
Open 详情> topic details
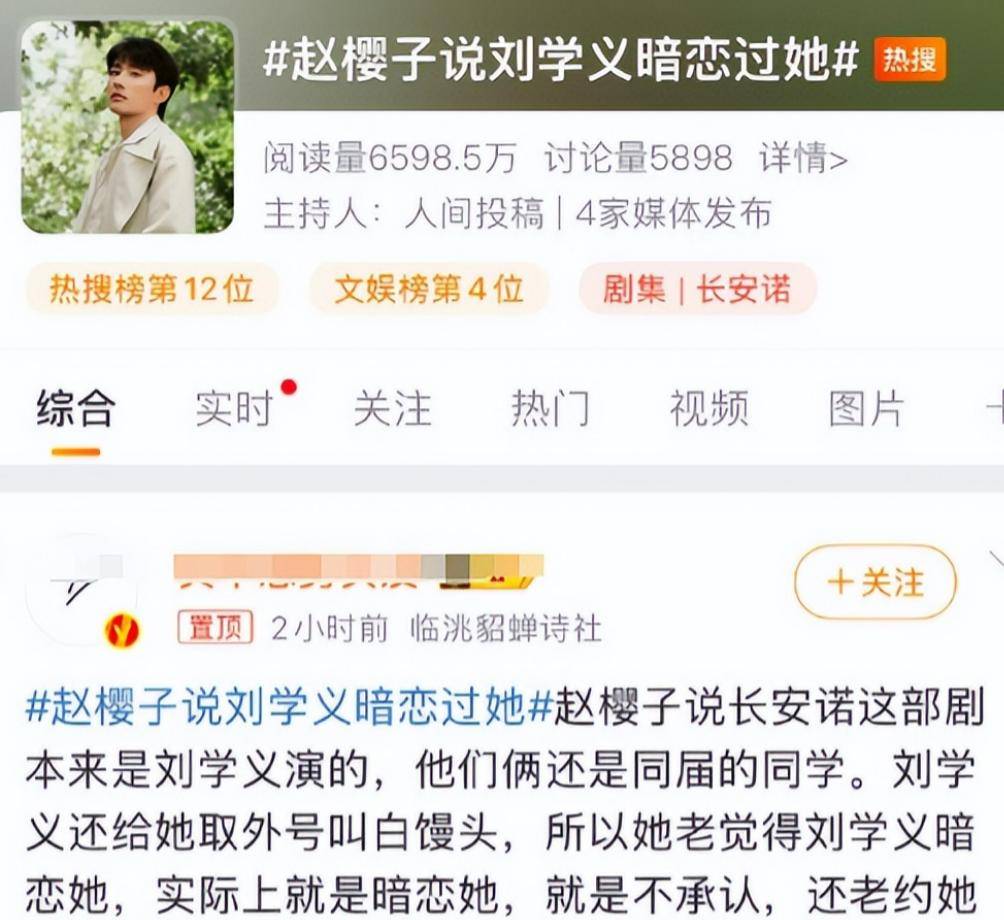[x=804, y=158]
